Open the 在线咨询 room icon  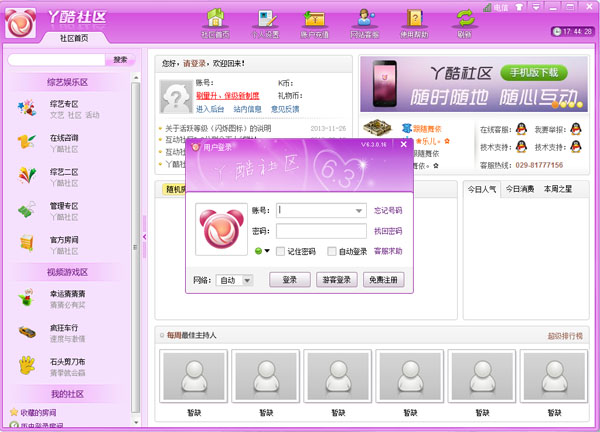pos(26,142)
